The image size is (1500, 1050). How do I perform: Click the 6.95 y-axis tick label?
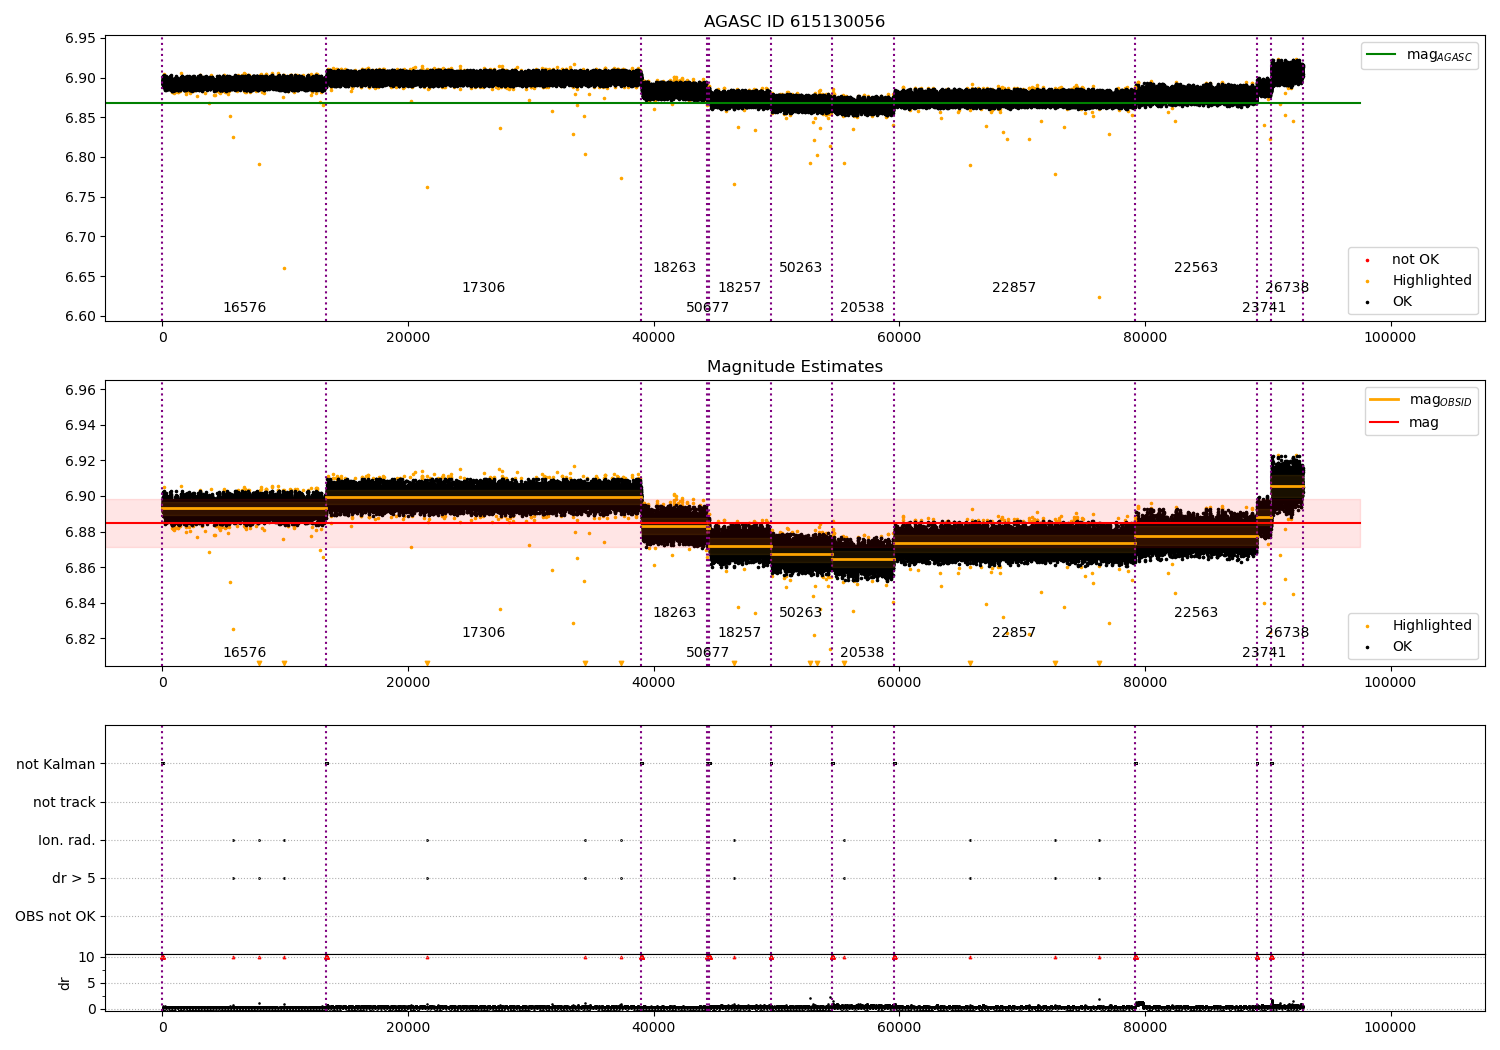pyautogui.click(x=80, y=39)
